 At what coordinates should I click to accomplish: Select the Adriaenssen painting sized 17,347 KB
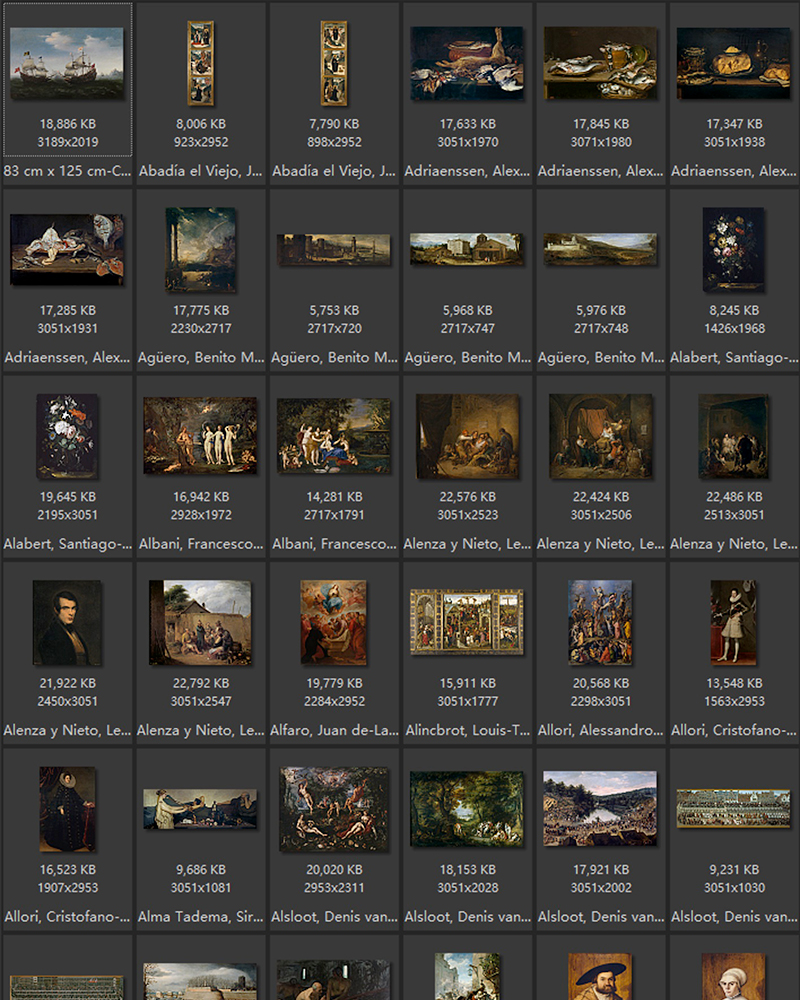[x=733, y=64]
